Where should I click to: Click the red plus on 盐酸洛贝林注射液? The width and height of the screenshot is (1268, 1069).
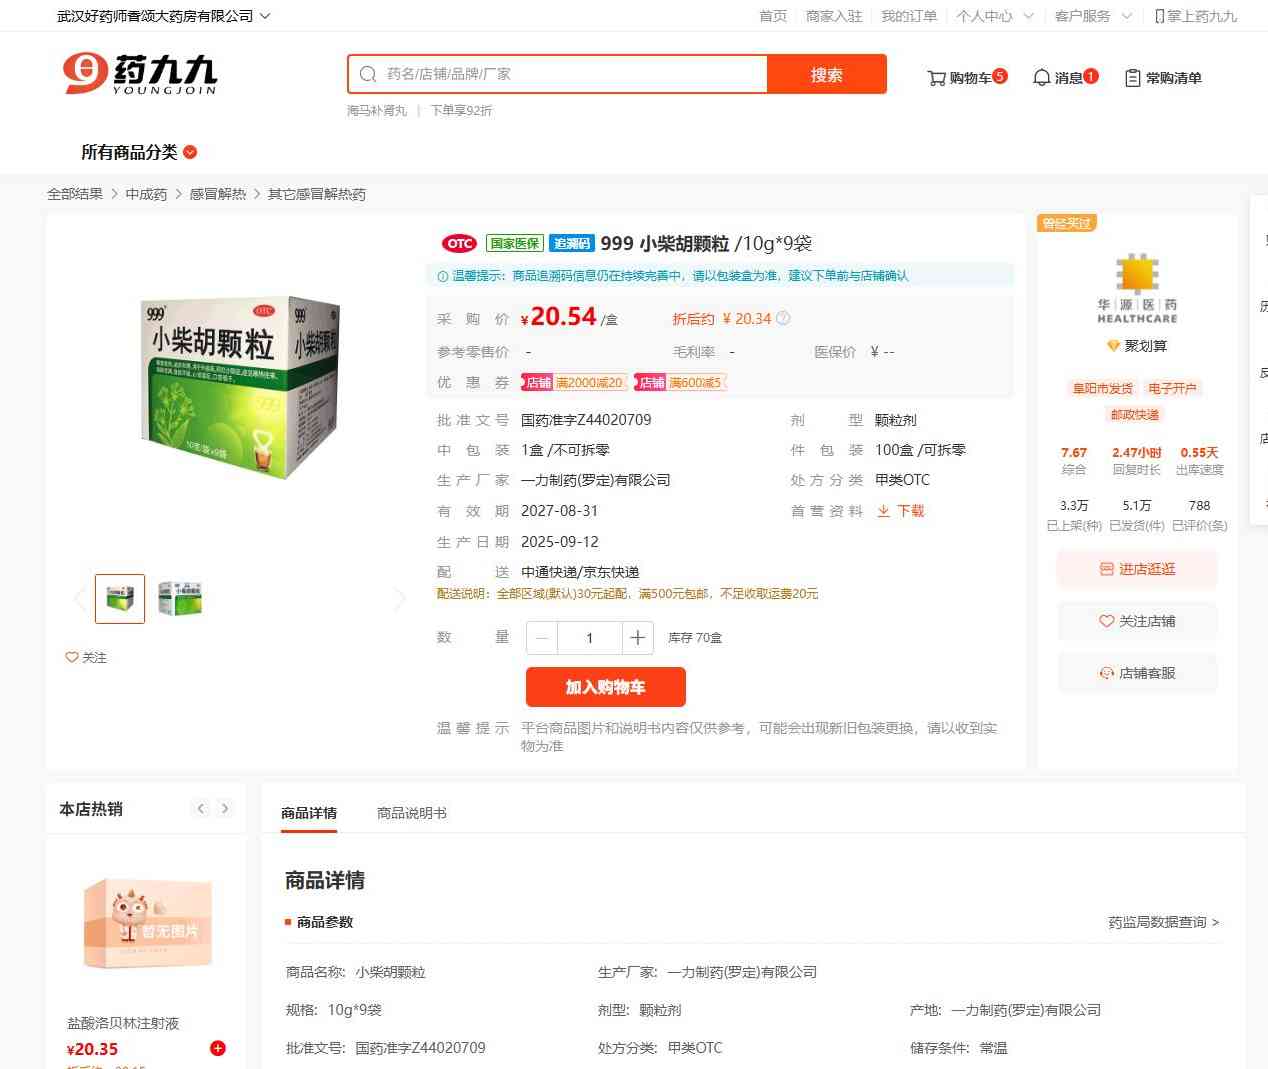(x=217, y=1048)
